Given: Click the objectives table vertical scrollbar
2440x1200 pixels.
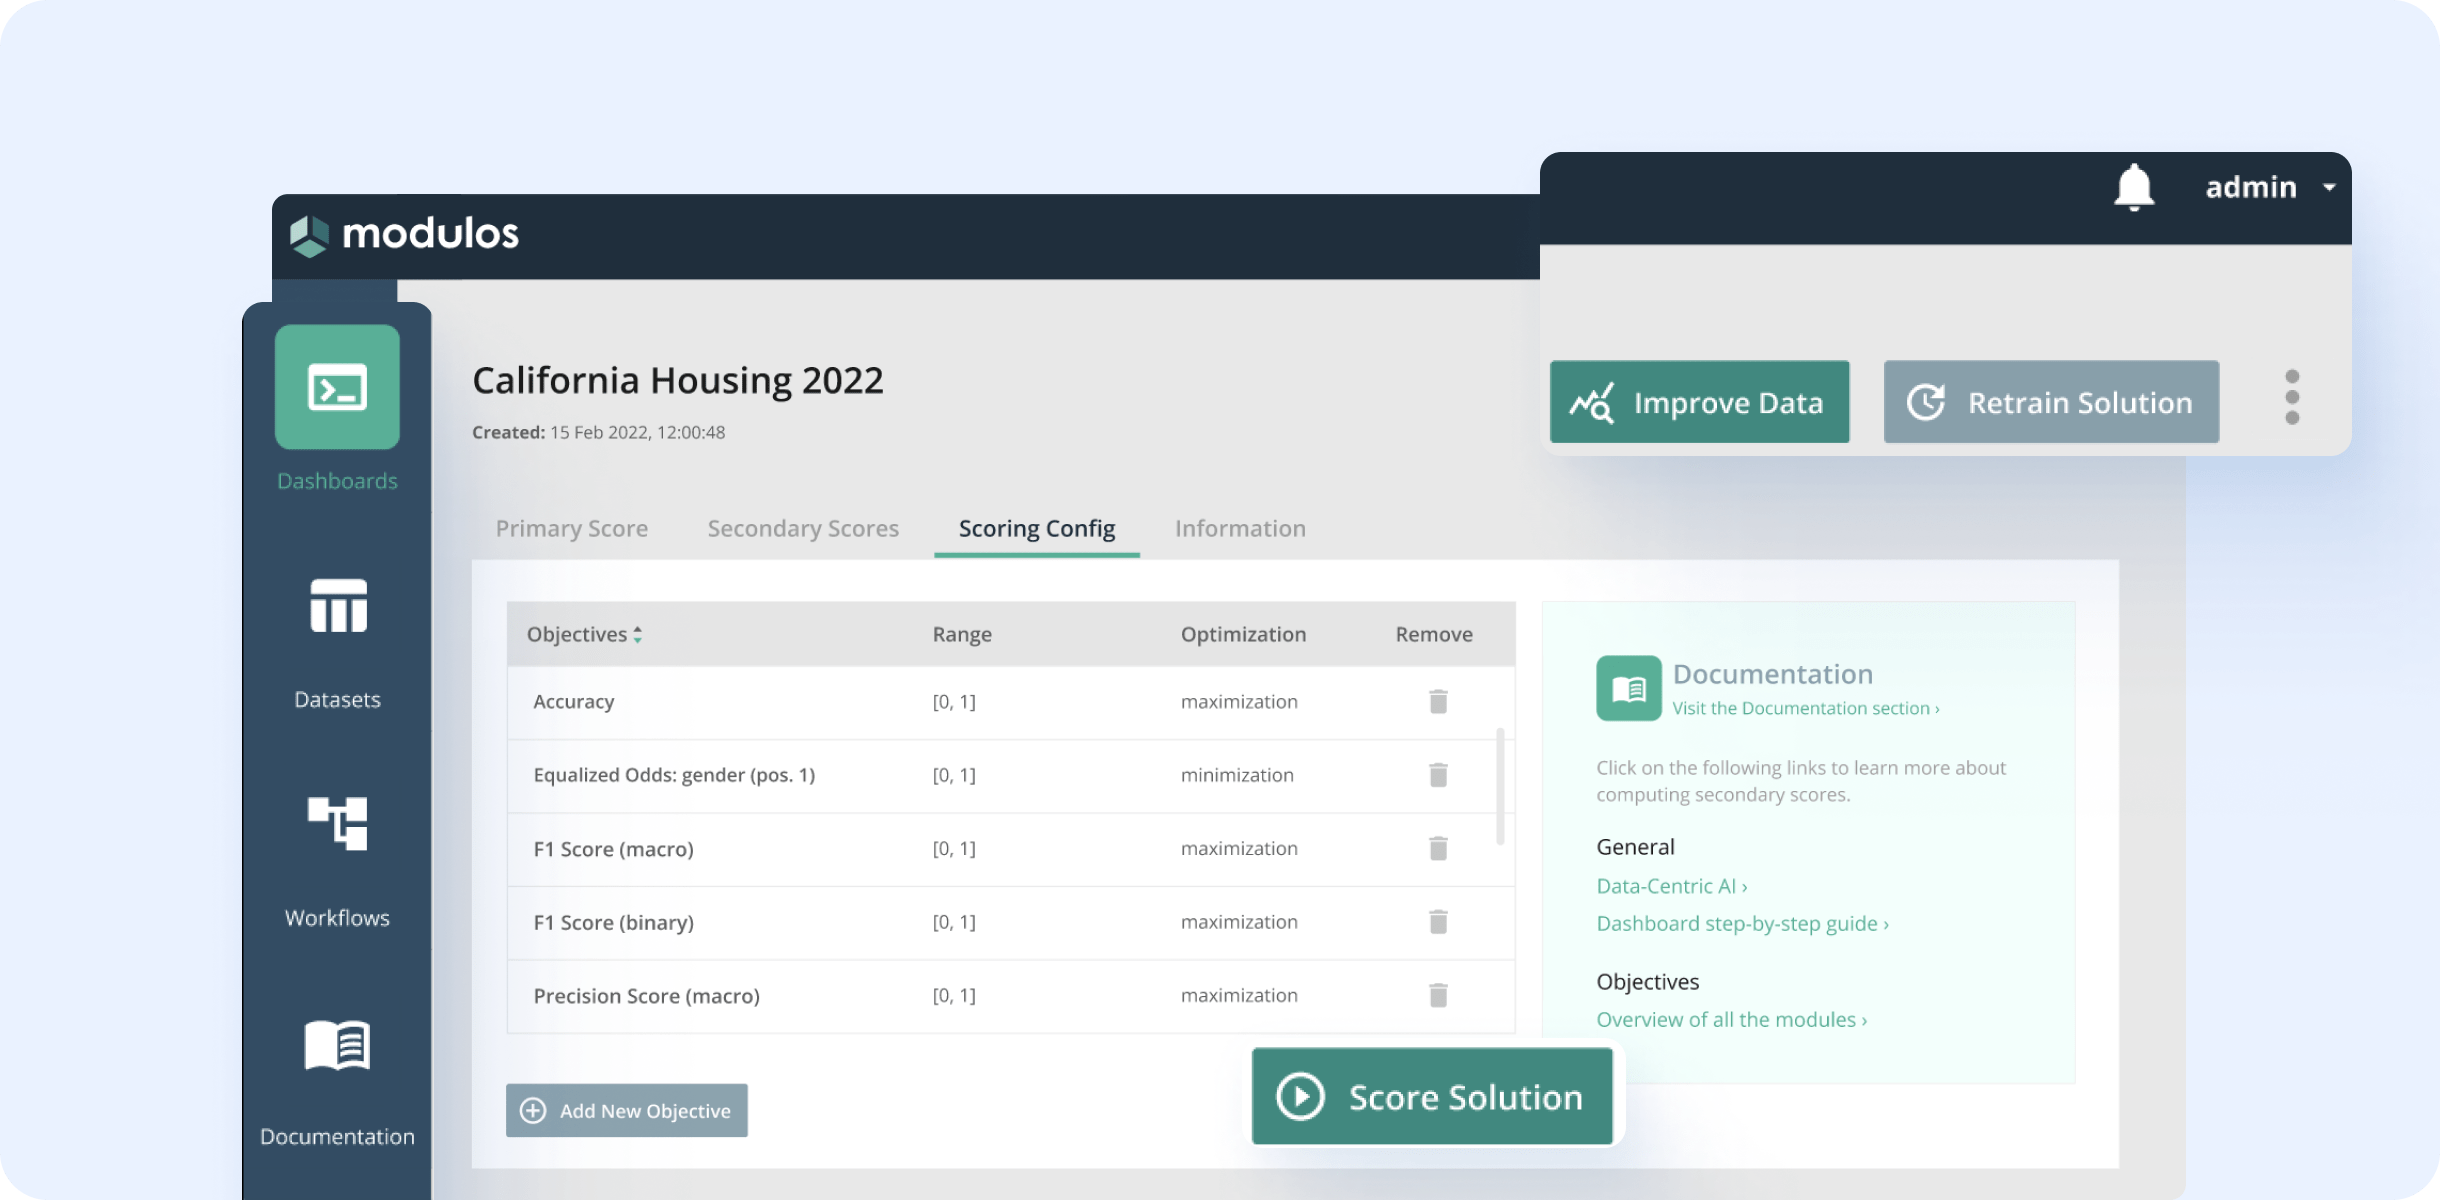Looking at the screenshot, I should click(1500, 787).
